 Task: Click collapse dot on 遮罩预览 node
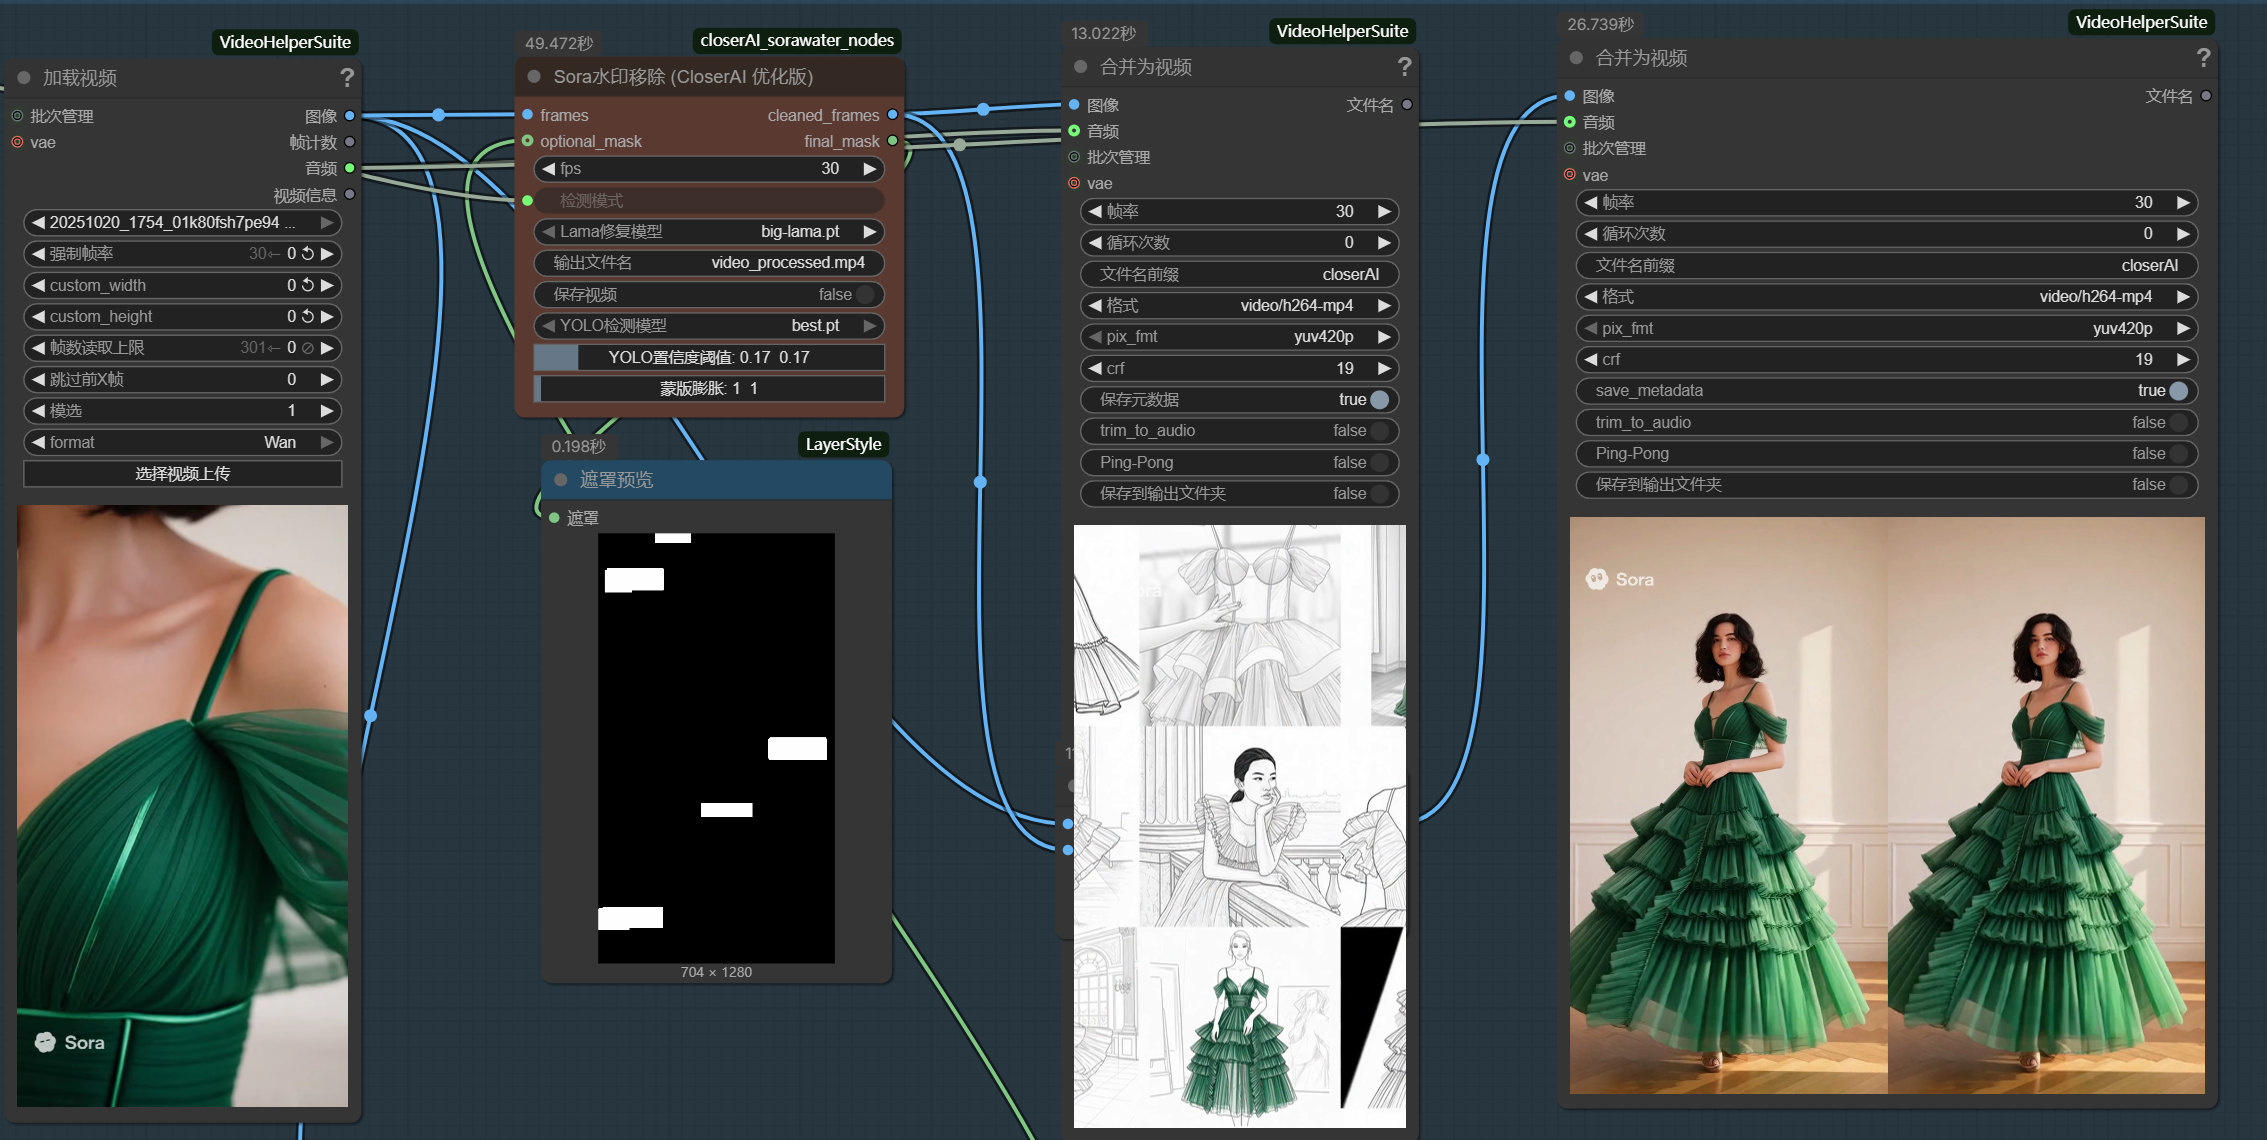(561, 480)
